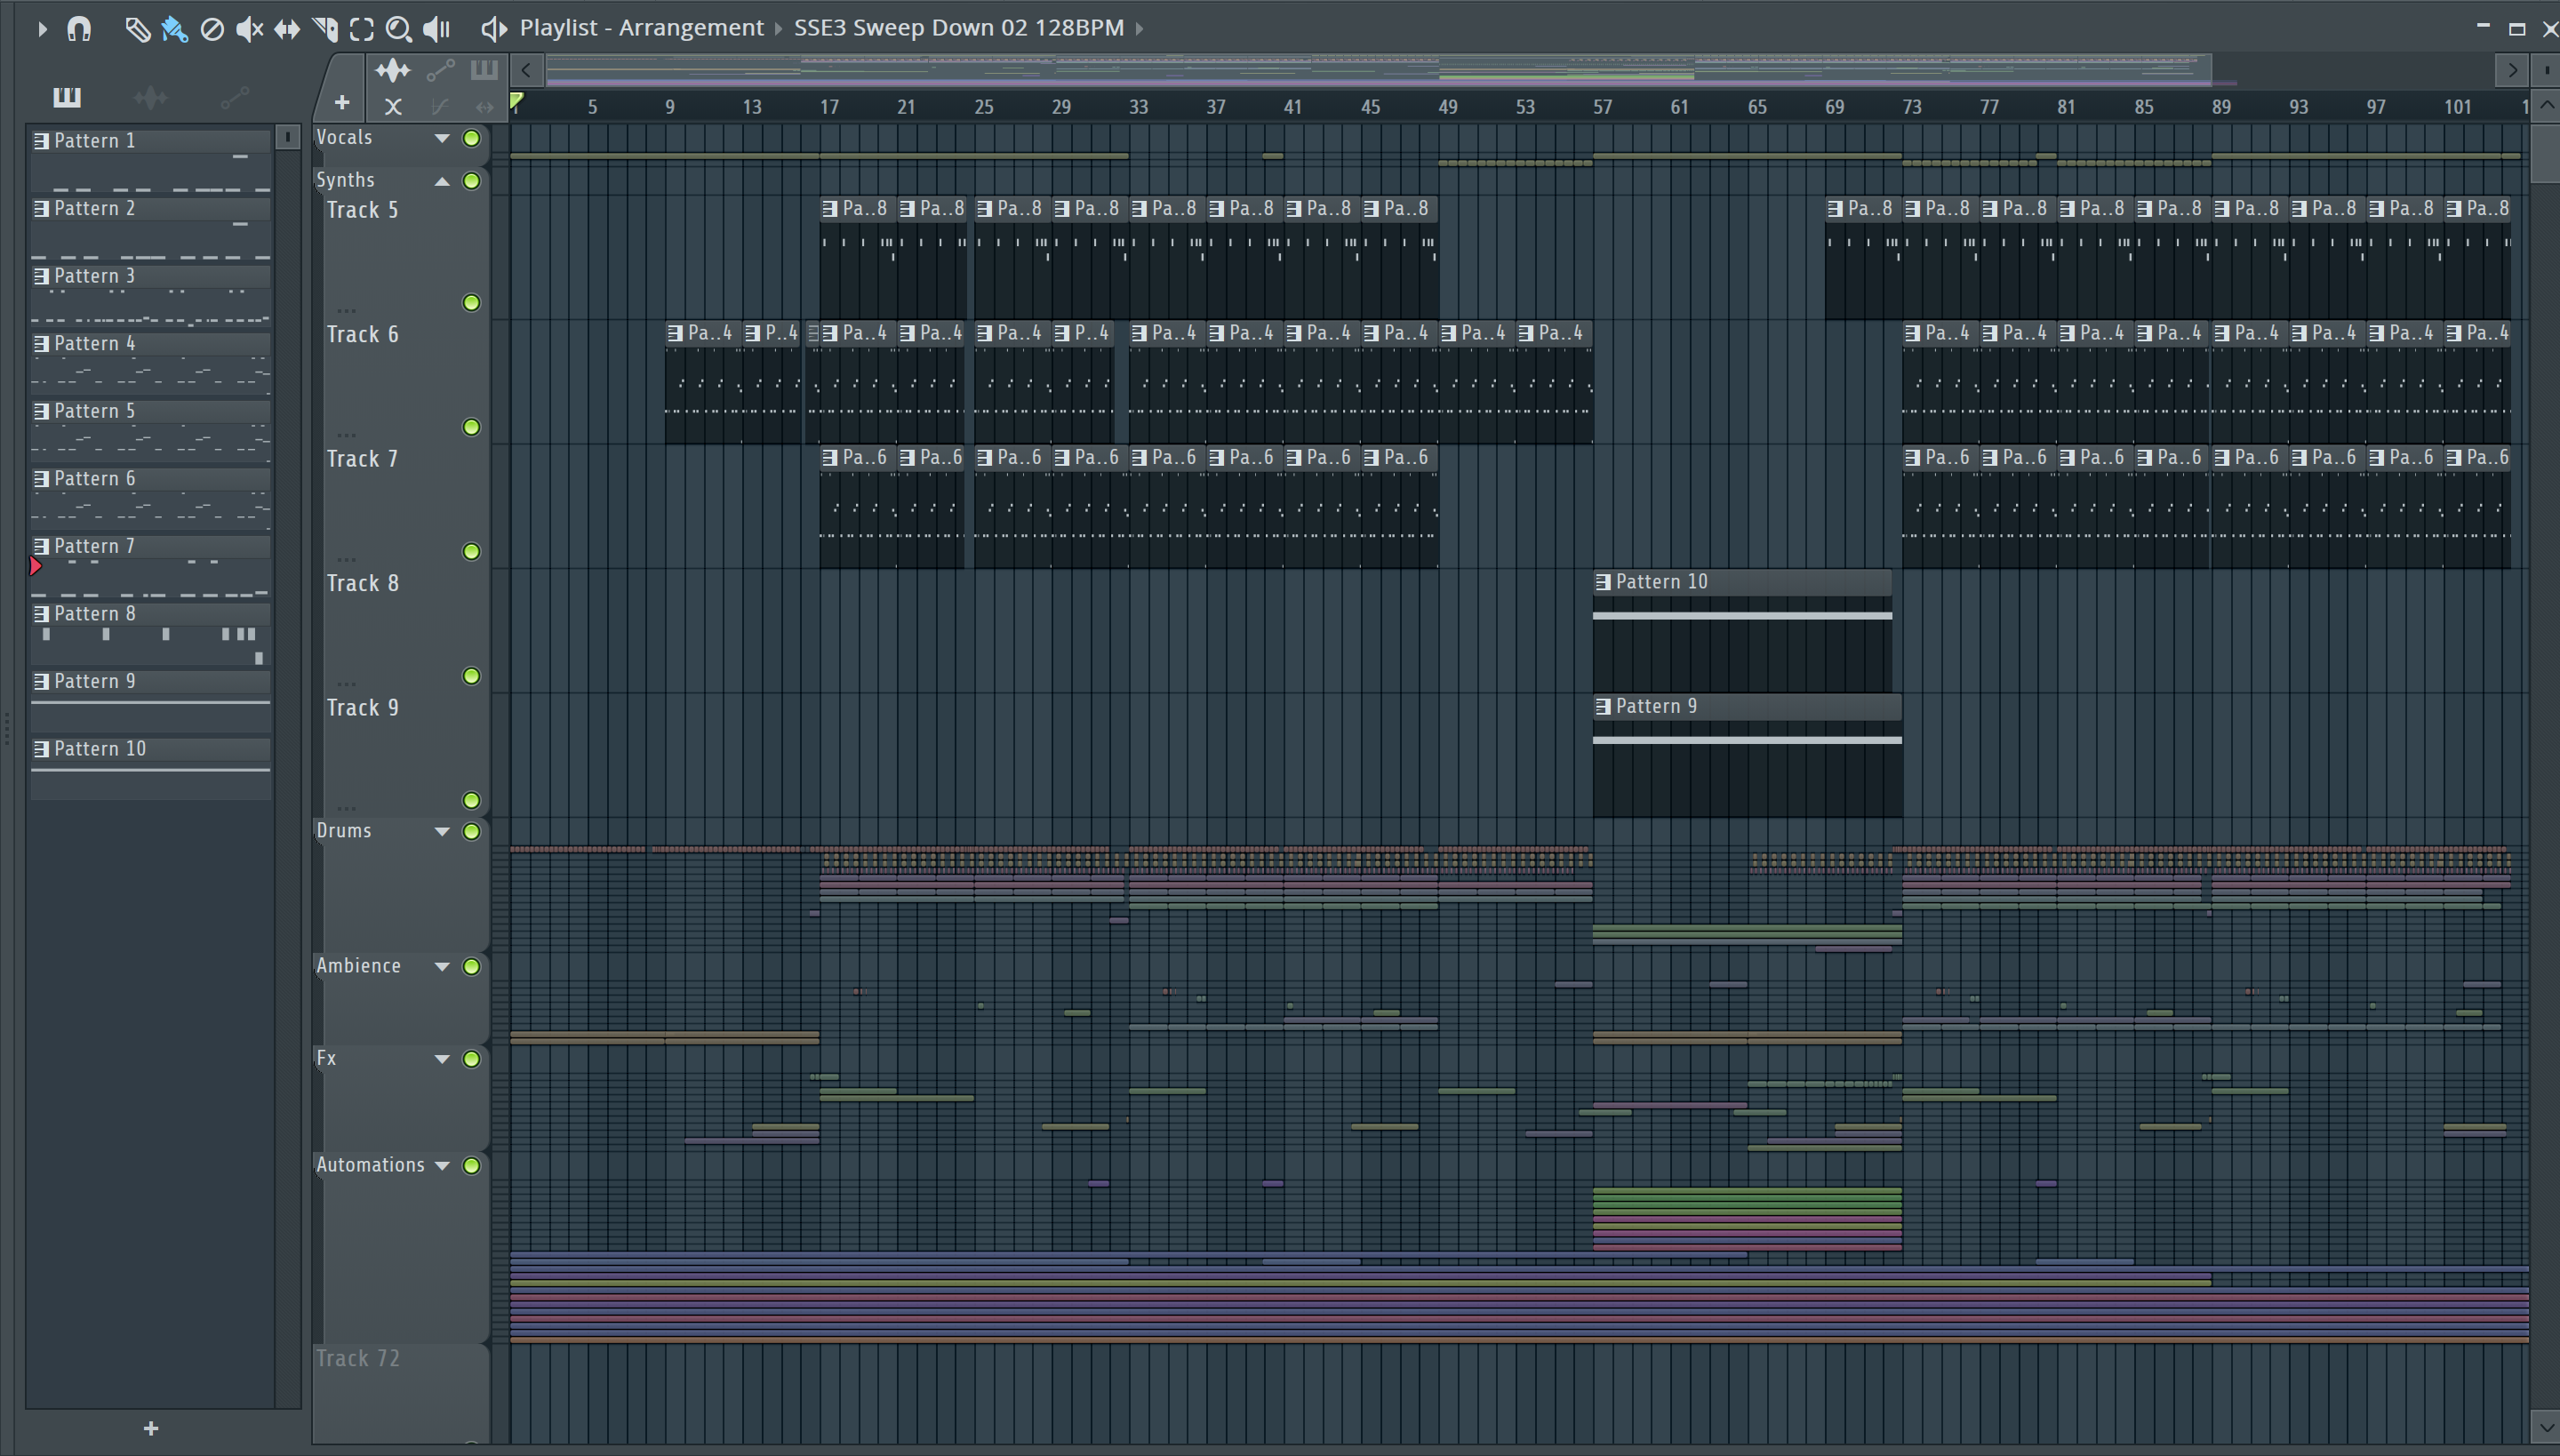Image resolution: width=2560 pixels, height=1456 pixels.
Task: Click bar 57 on the timeline ruler
Action: coord(1602,107)
